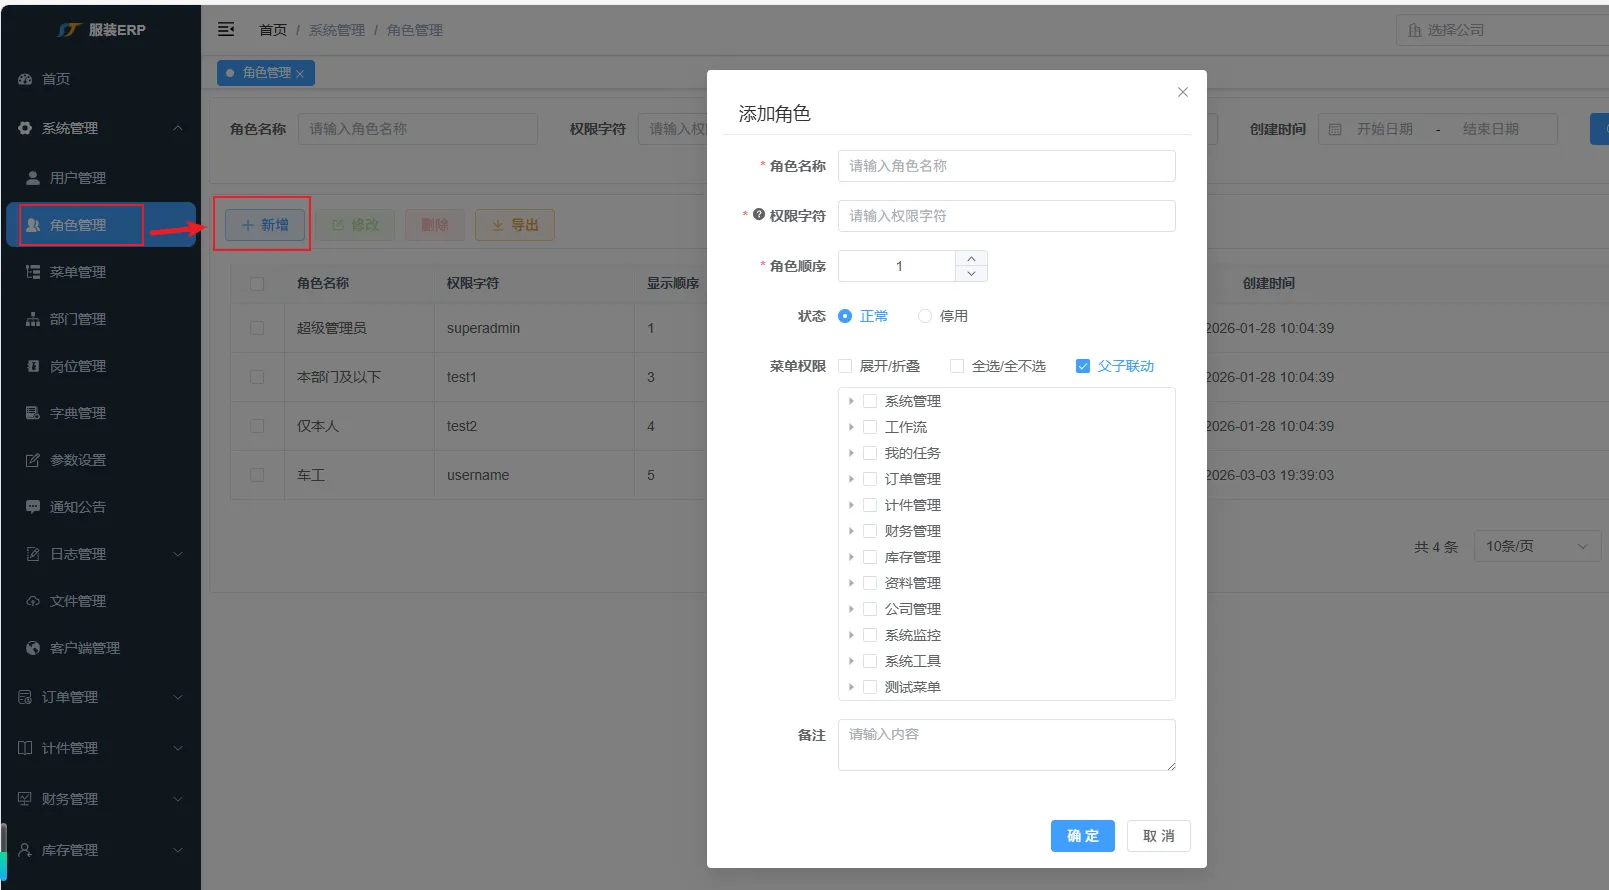Open the 订单管理 sidebar menu
The image size is (1609, 890).
(x=100, y=697)
